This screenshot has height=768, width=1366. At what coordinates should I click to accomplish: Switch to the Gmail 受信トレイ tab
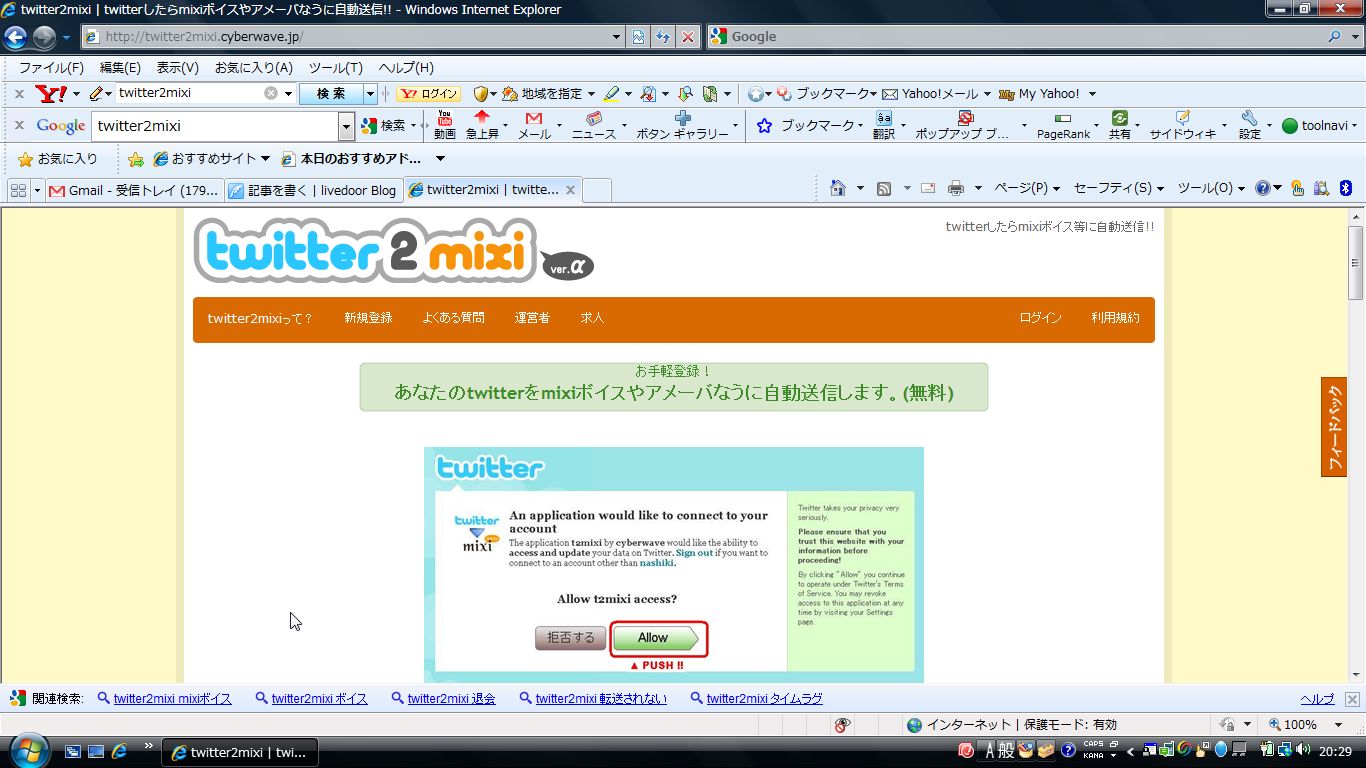134,190
